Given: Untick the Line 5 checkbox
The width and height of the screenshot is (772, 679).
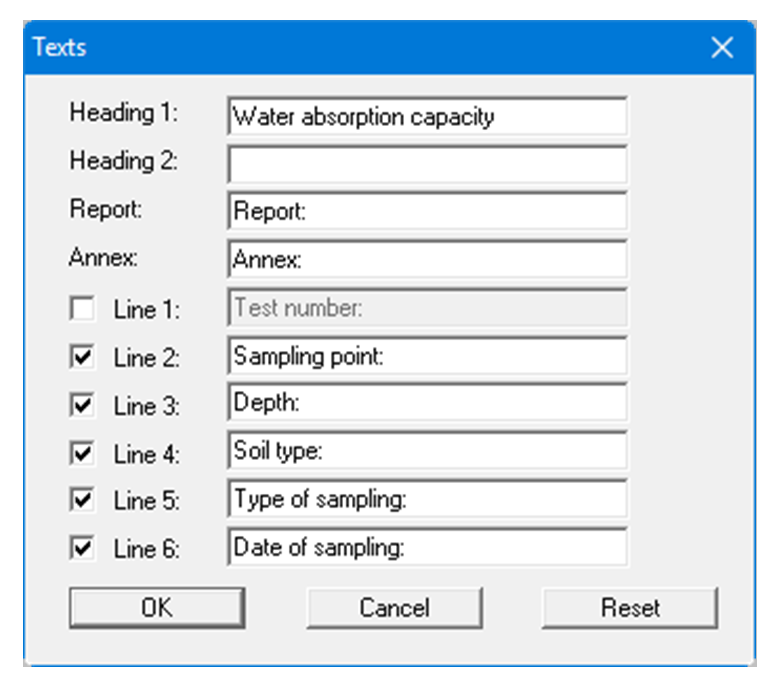Looking at the screenshot, I should click(x=82, y=501).
